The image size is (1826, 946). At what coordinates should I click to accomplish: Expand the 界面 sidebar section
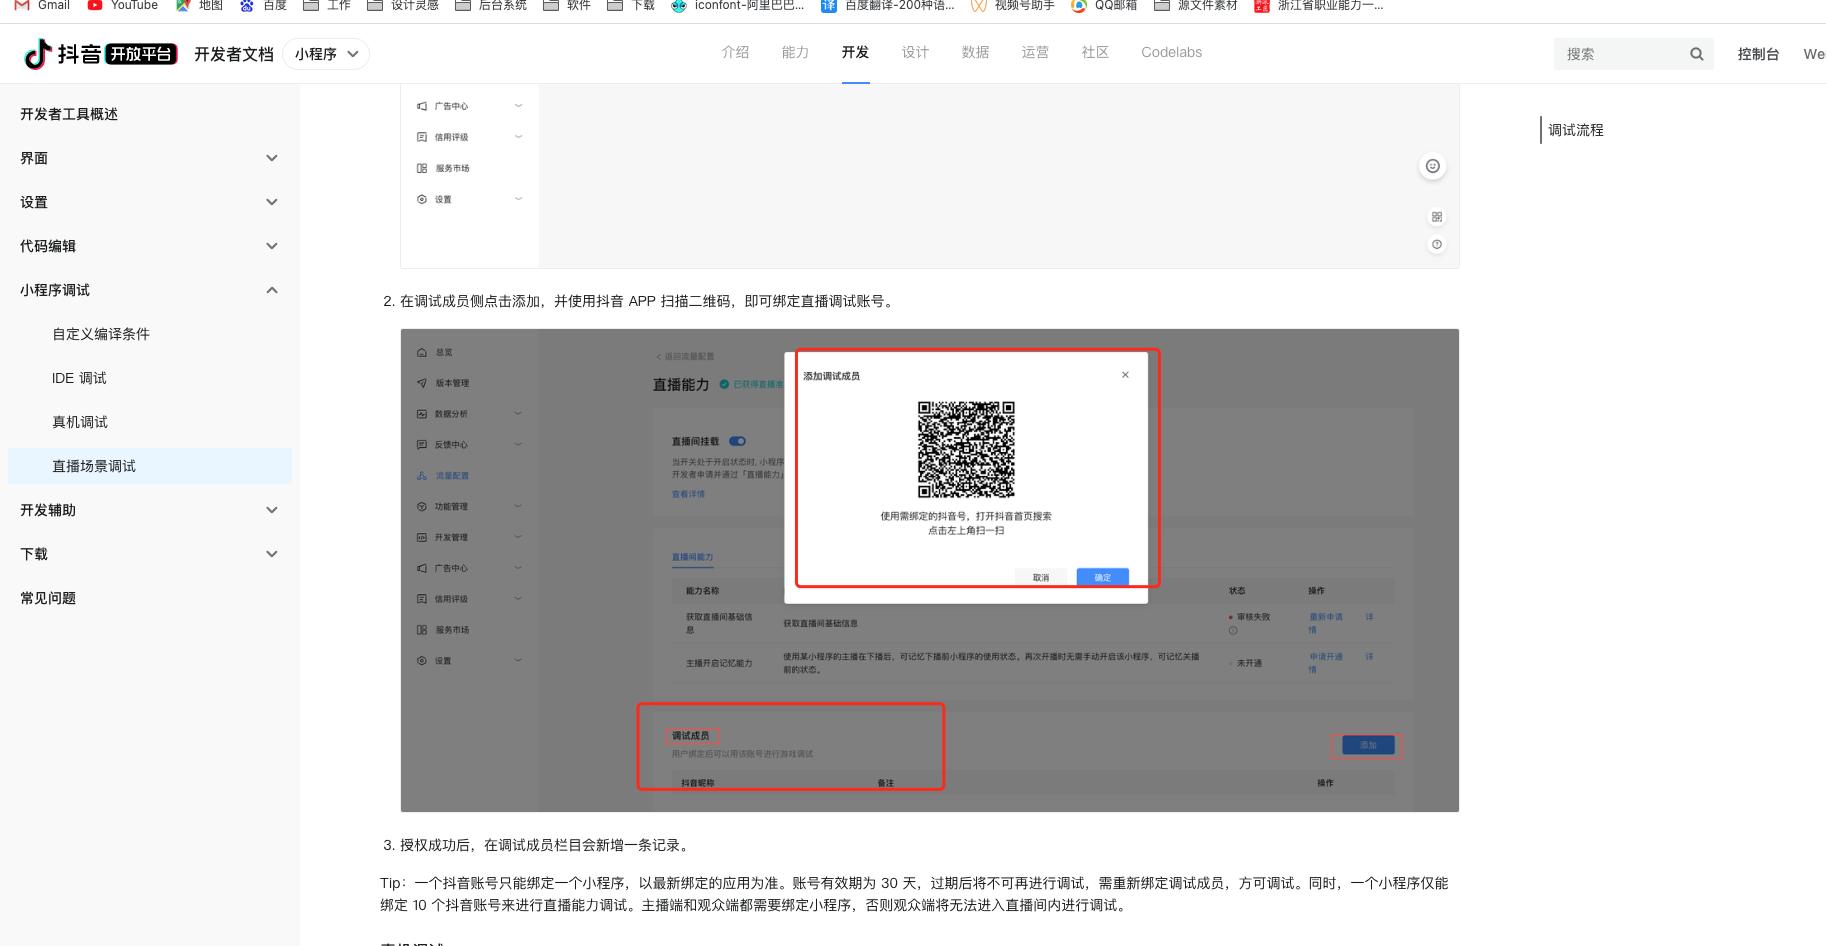pyautogui.click(x=272, y=158)
